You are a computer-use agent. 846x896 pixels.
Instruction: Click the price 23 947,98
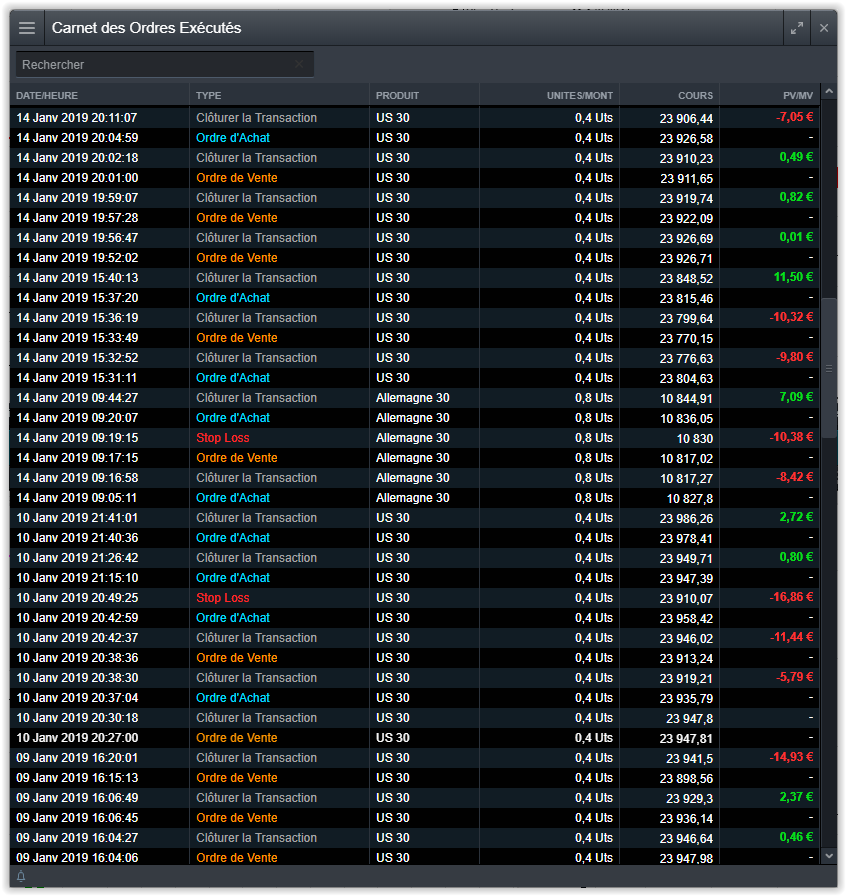click(x=686, y=858)
